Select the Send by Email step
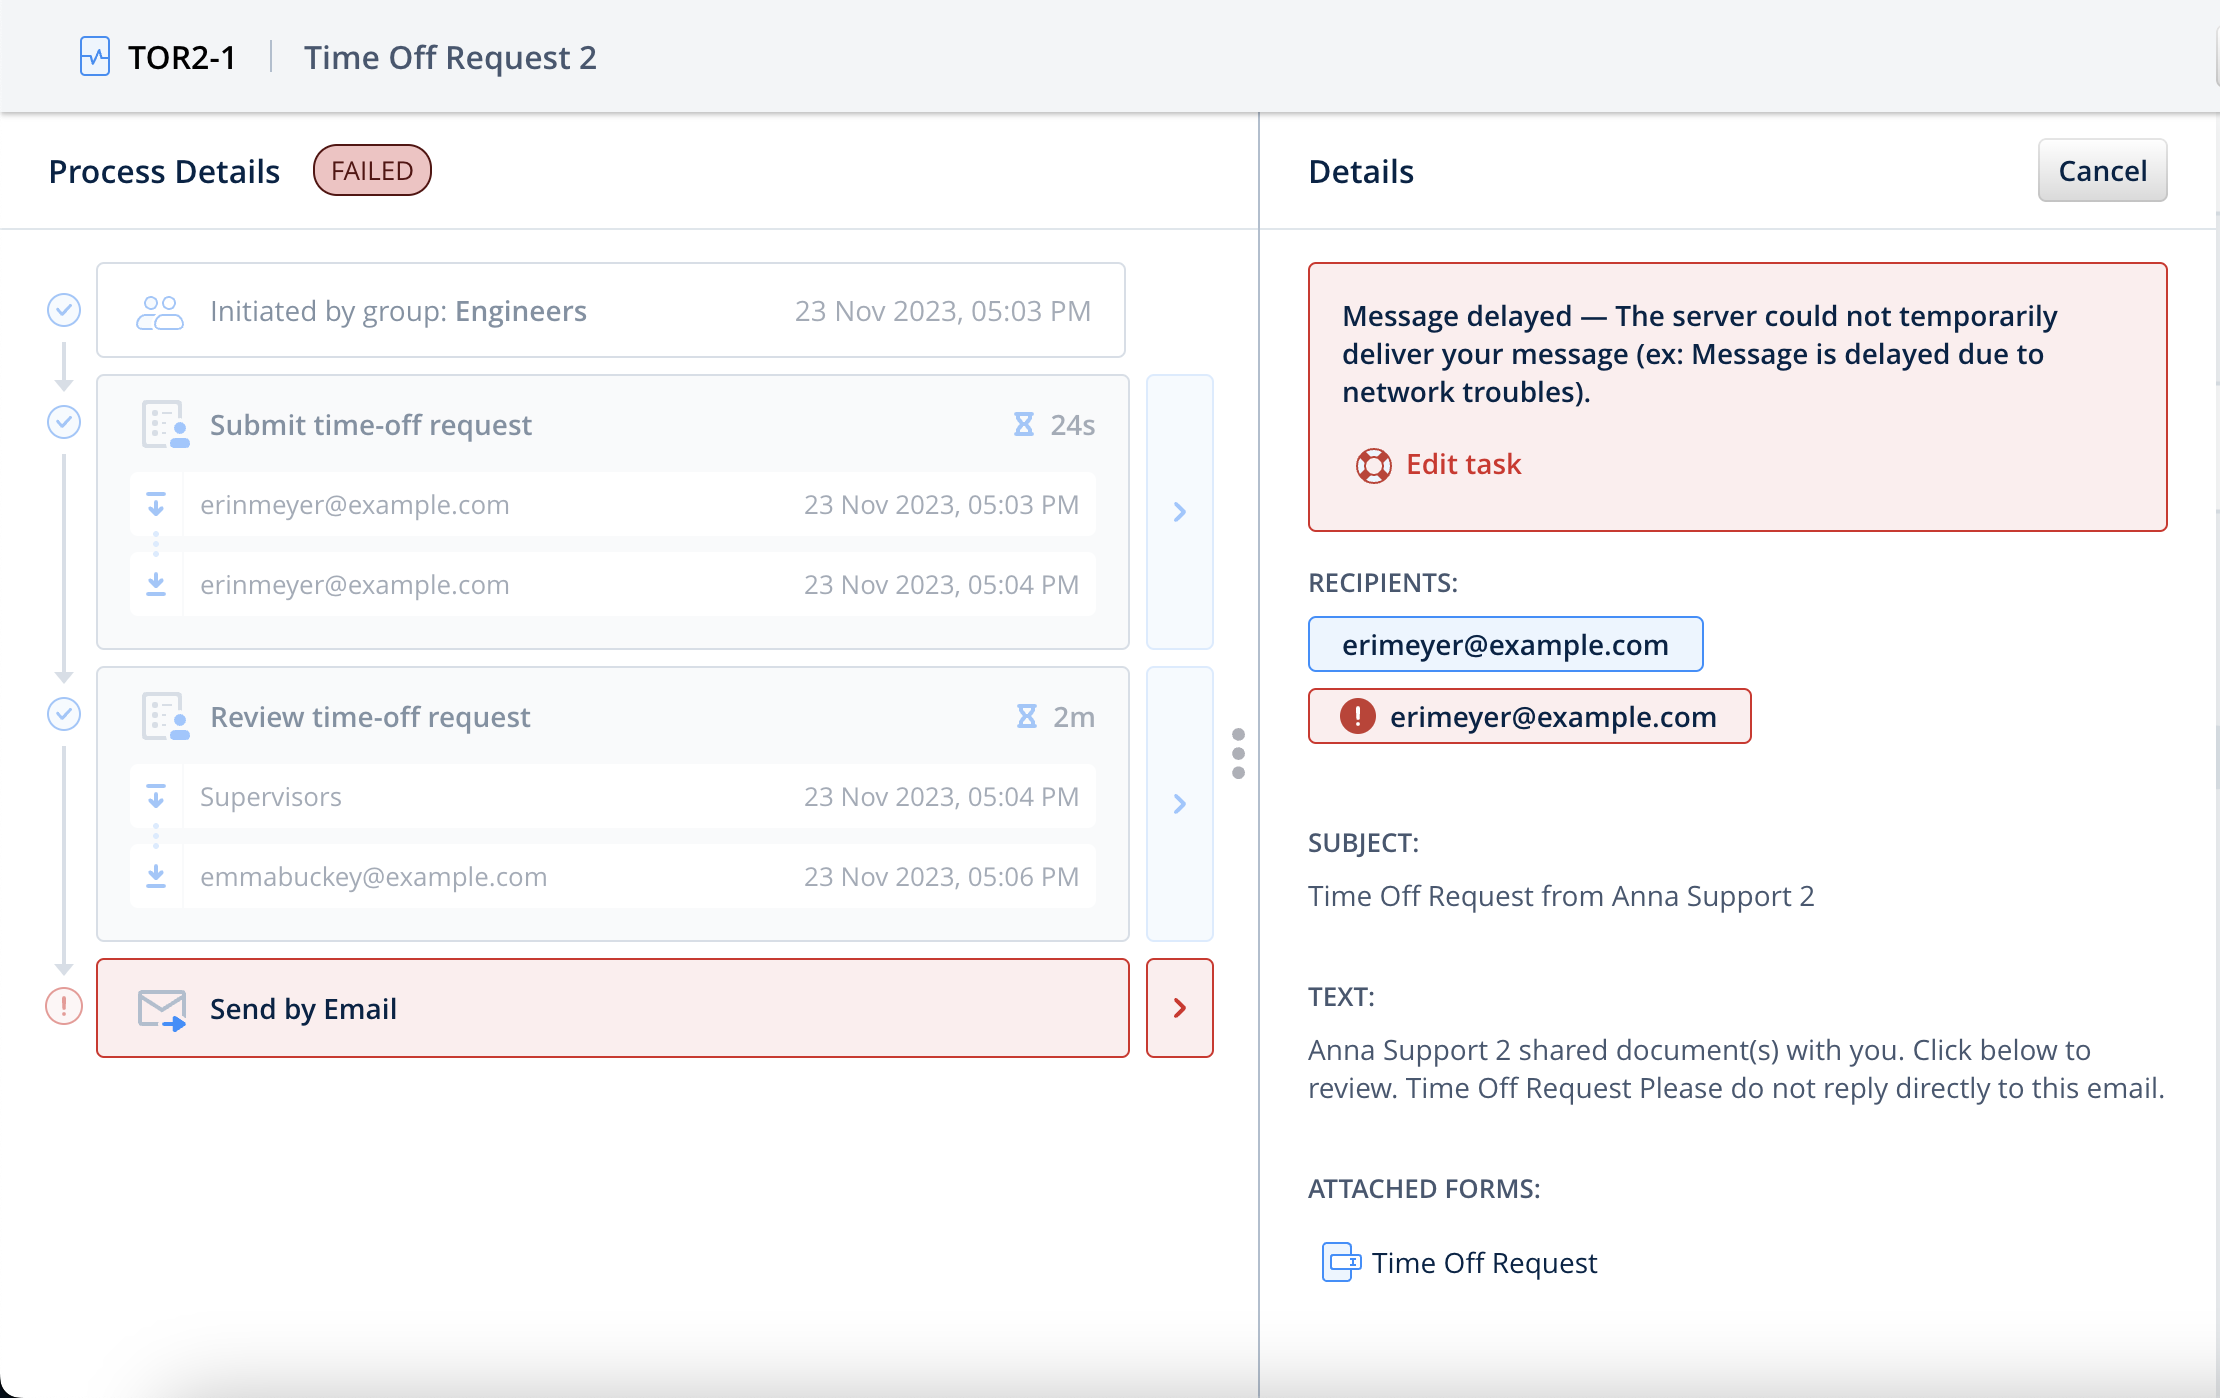 click(x=612, y=1008)
